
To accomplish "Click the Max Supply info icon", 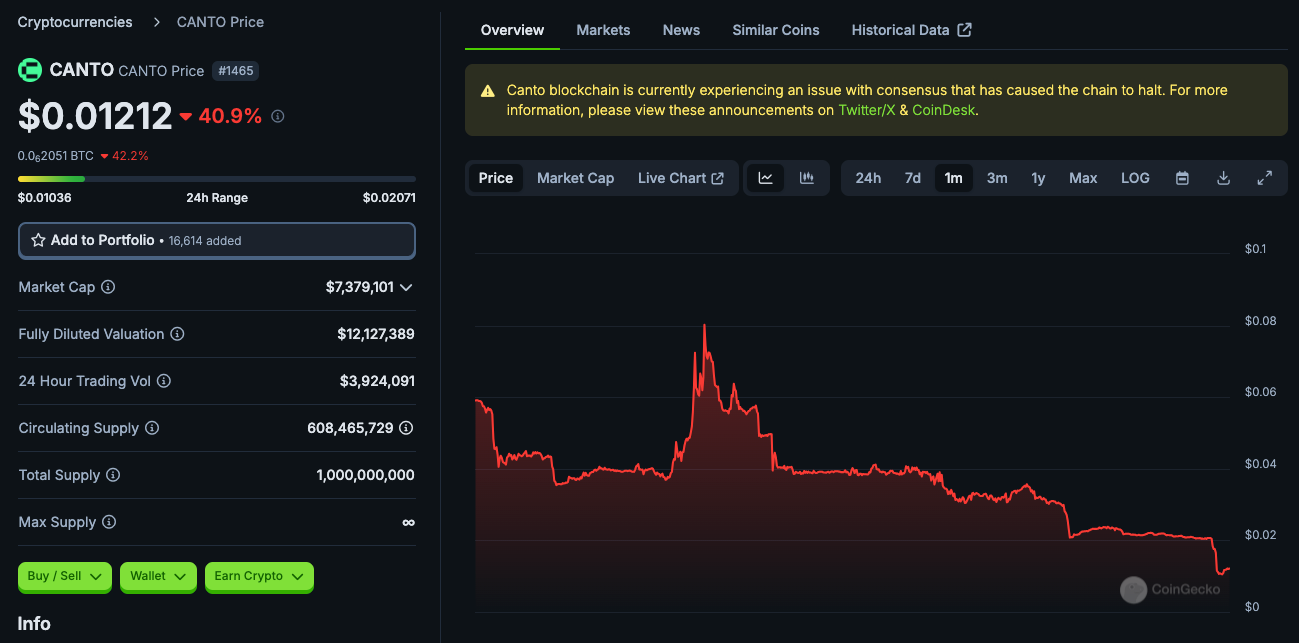I will pos(109,522).
